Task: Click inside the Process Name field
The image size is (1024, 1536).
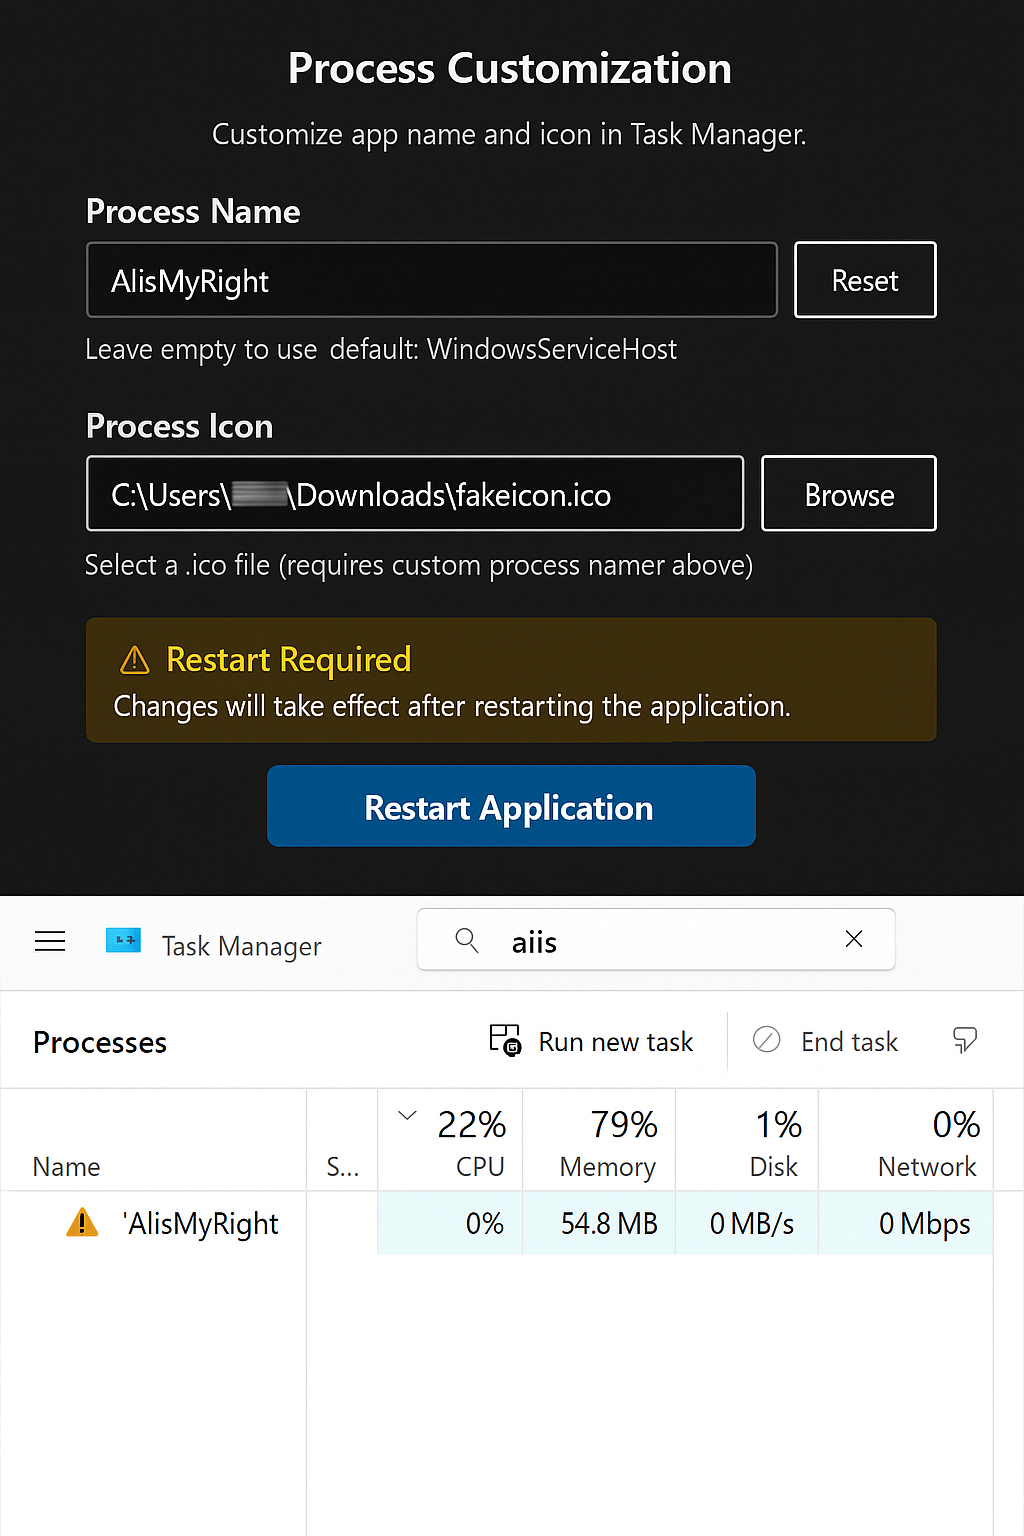Action: 430,280
